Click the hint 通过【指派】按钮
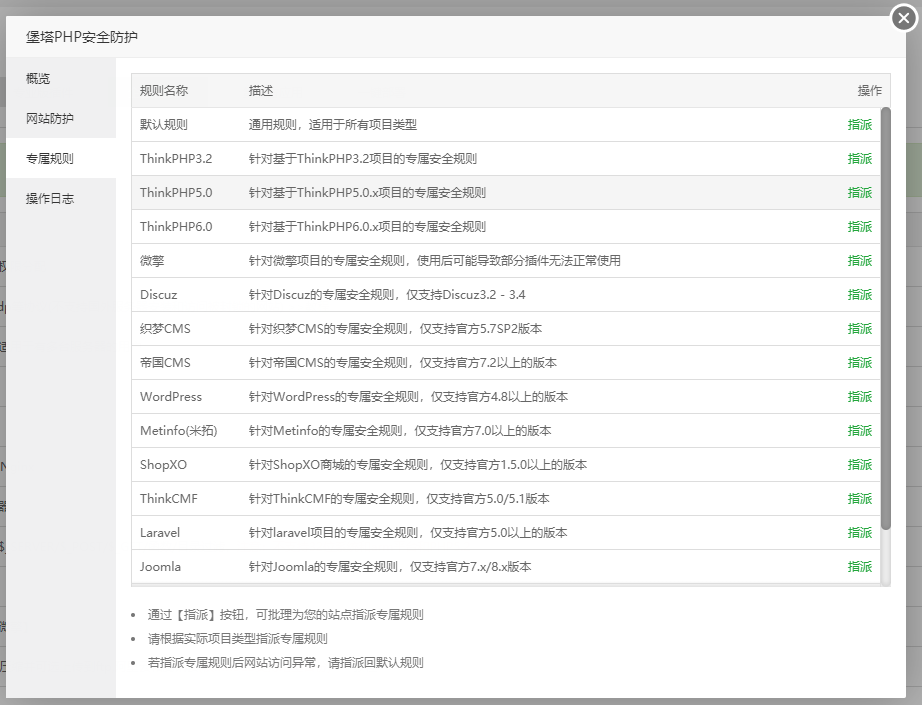 [x=285, y=615]
